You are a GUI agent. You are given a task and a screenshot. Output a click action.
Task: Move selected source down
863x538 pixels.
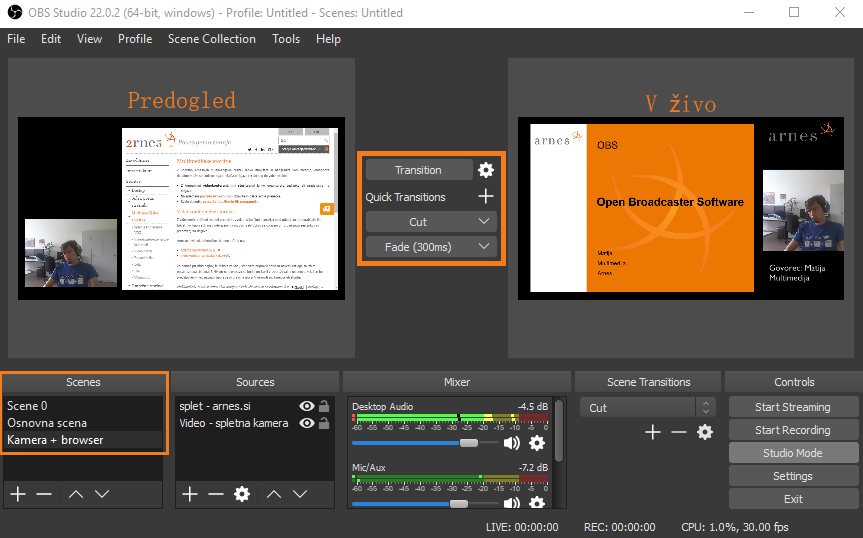pyautogui.click(x=300, y=494)
